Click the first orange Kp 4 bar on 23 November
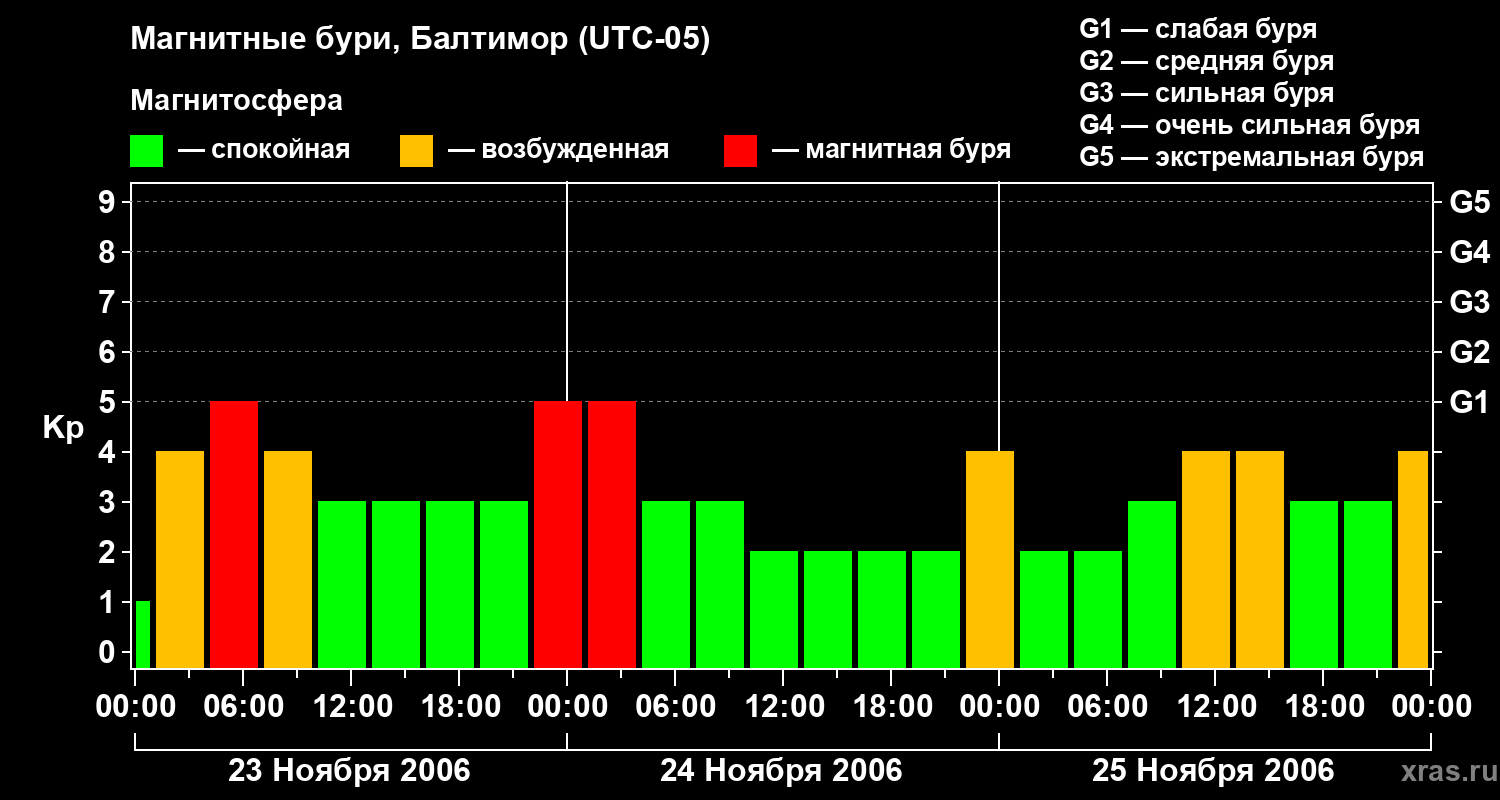Image resolution: width=1500 pixels, height=800 pixels. (180, 559)
